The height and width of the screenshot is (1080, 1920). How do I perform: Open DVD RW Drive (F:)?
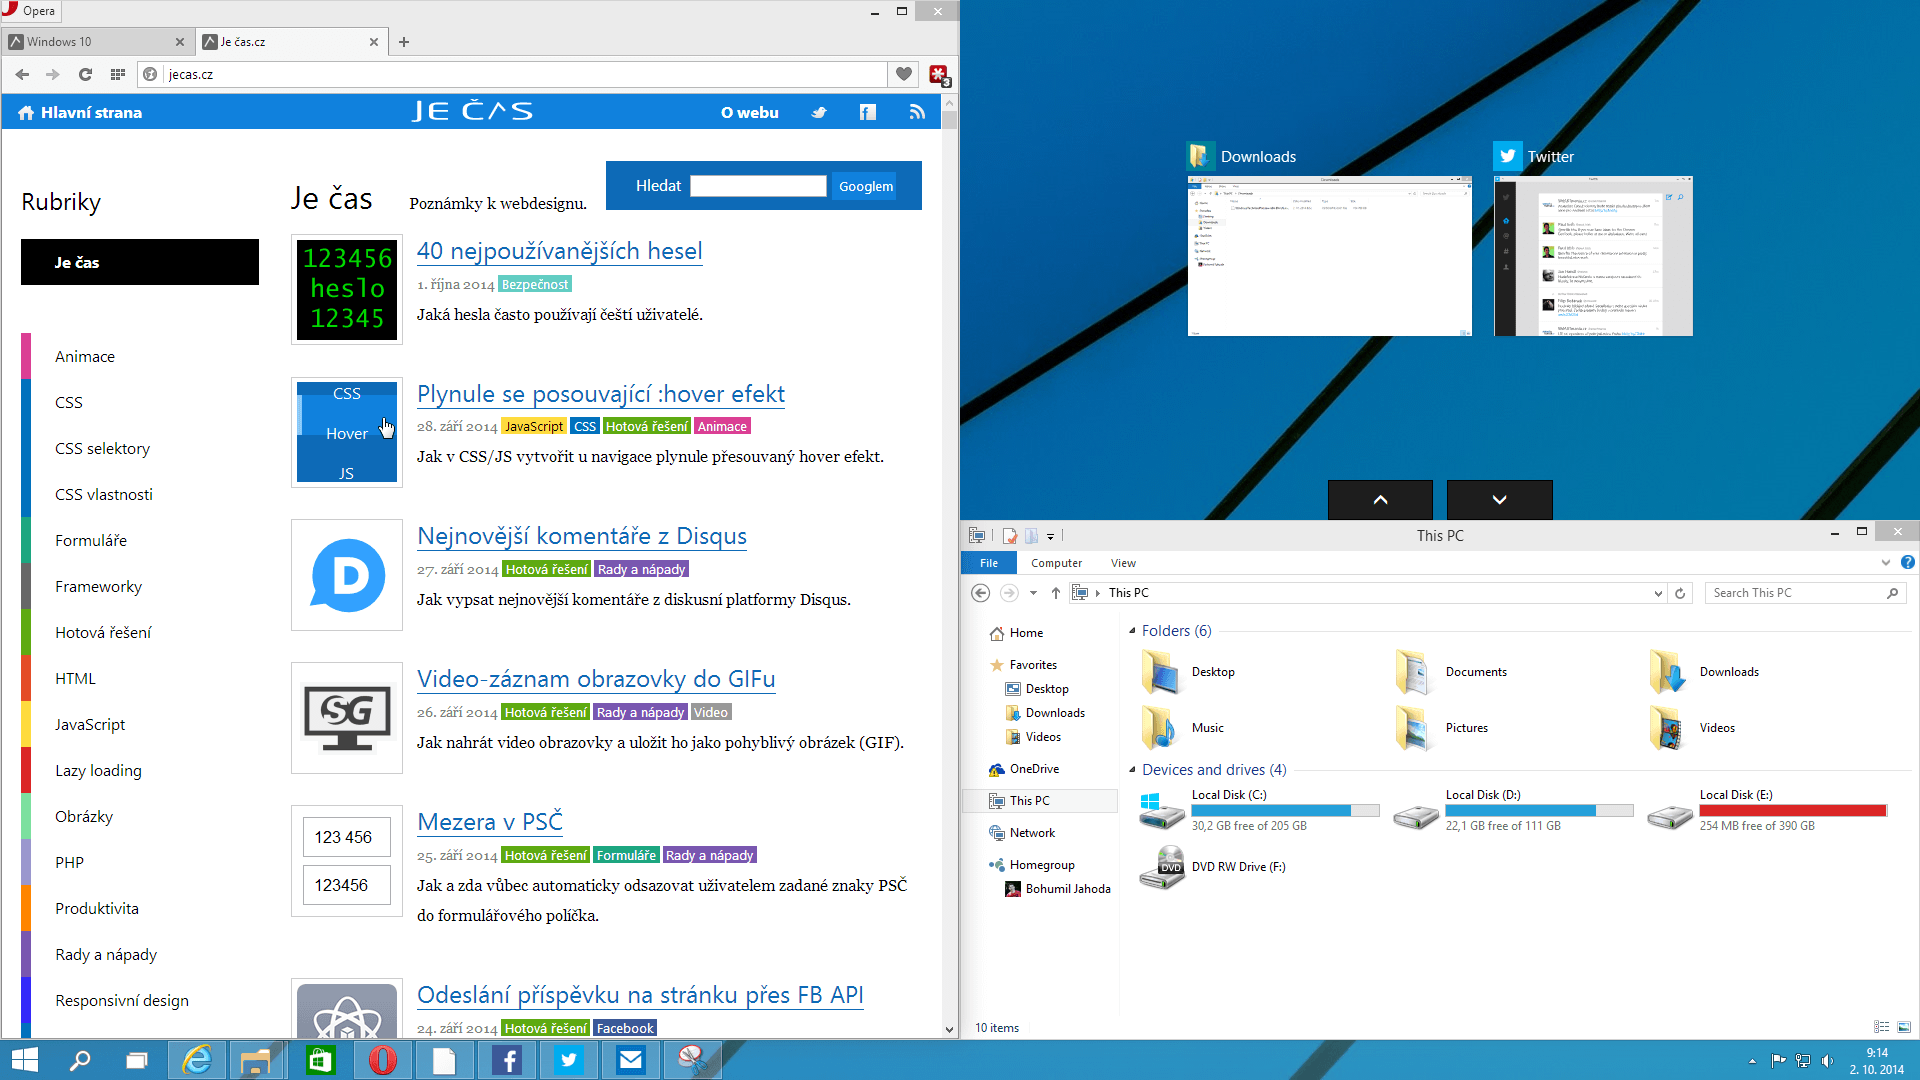pos(1213,867)
